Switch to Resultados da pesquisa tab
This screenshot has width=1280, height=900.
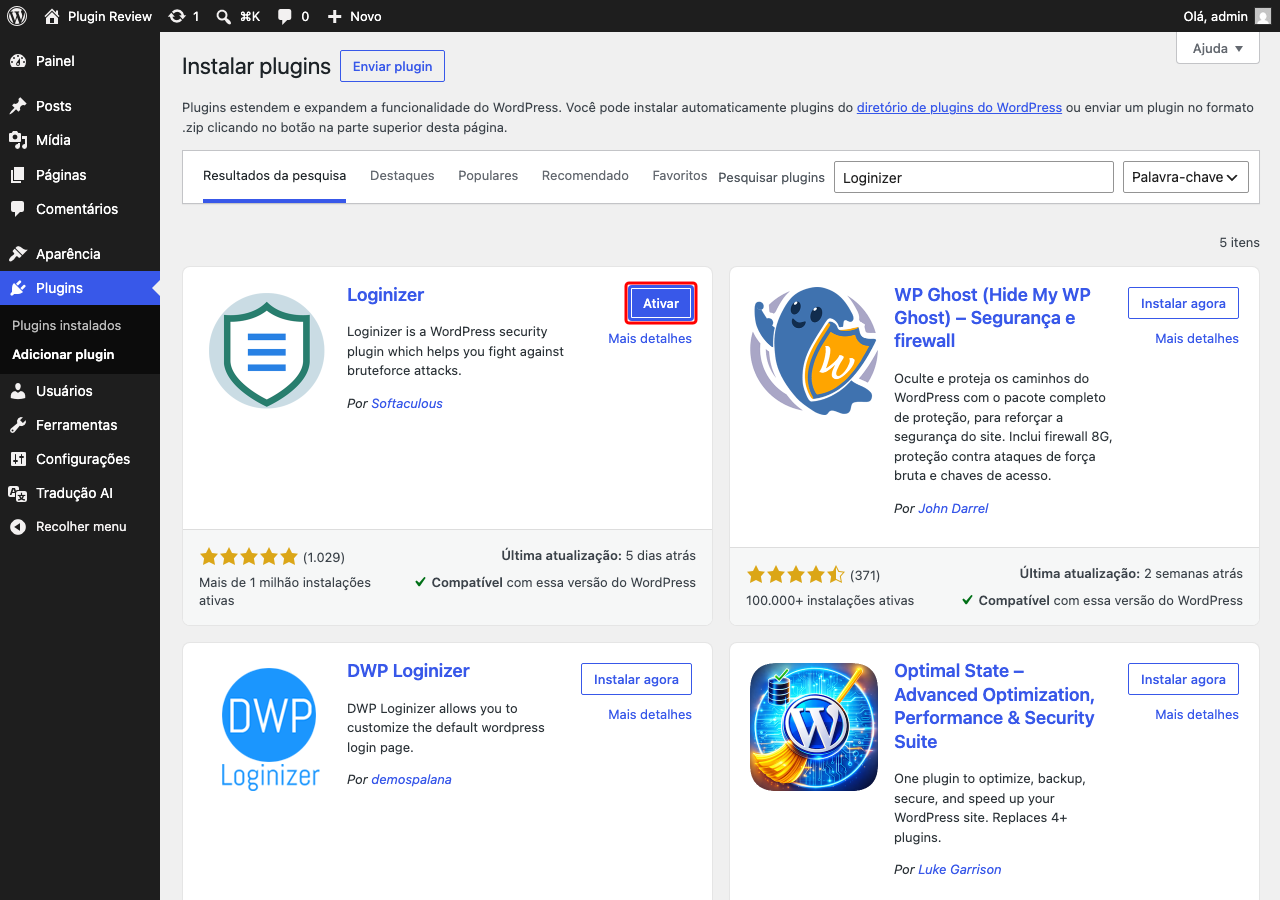tap(274, 176)
